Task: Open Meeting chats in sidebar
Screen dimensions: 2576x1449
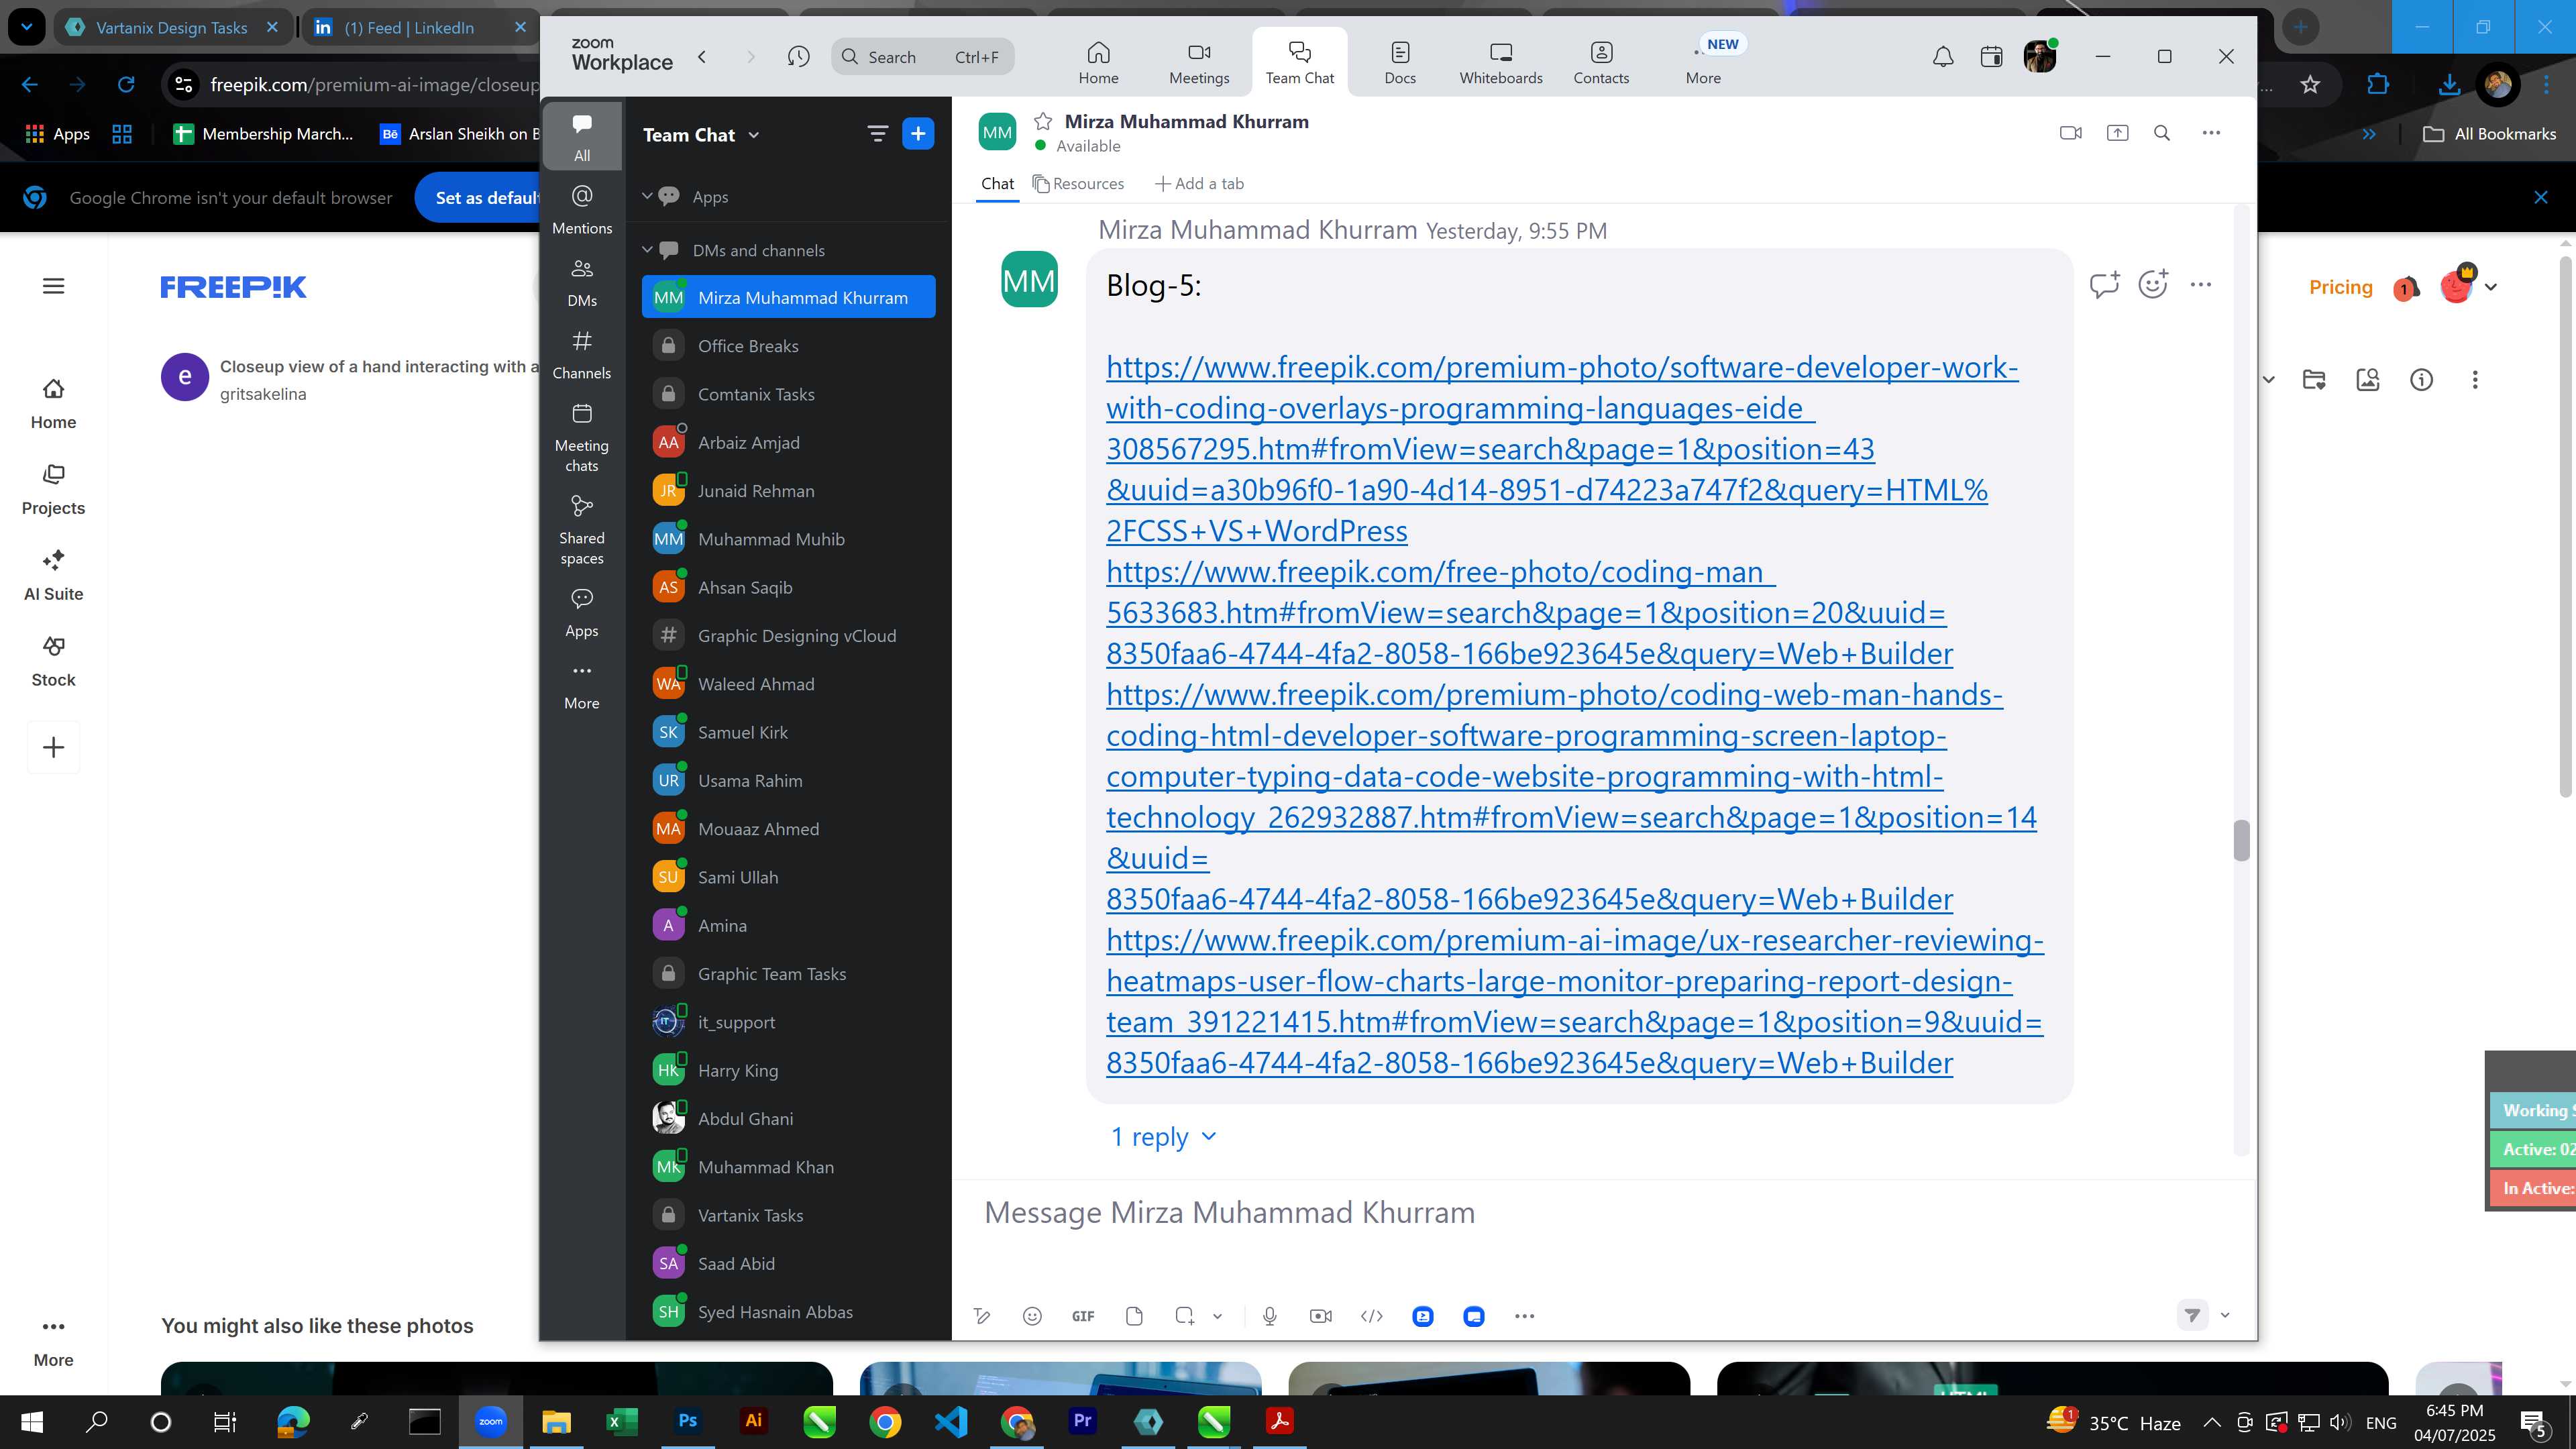Action: [x=582, y=438]
